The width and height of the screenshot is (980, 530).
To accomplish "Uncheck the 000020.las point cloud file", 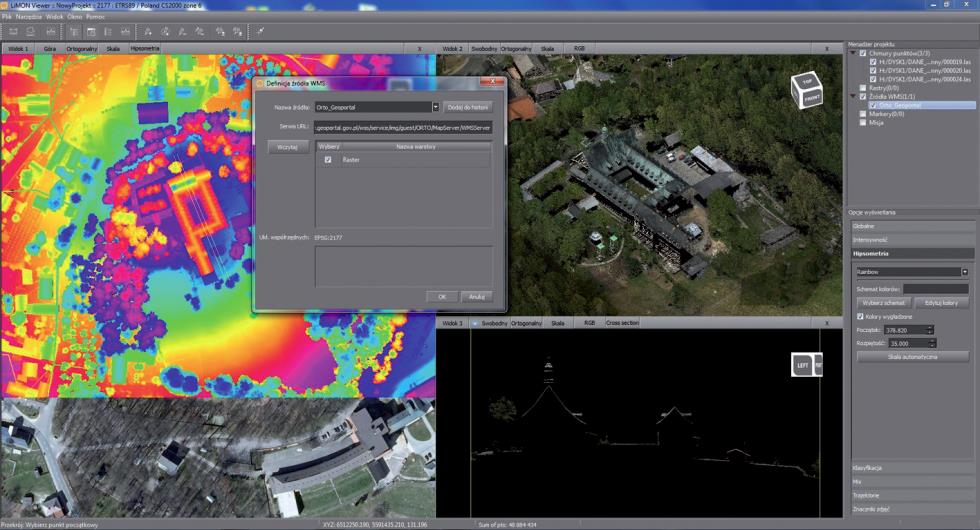I will (873, 71).
